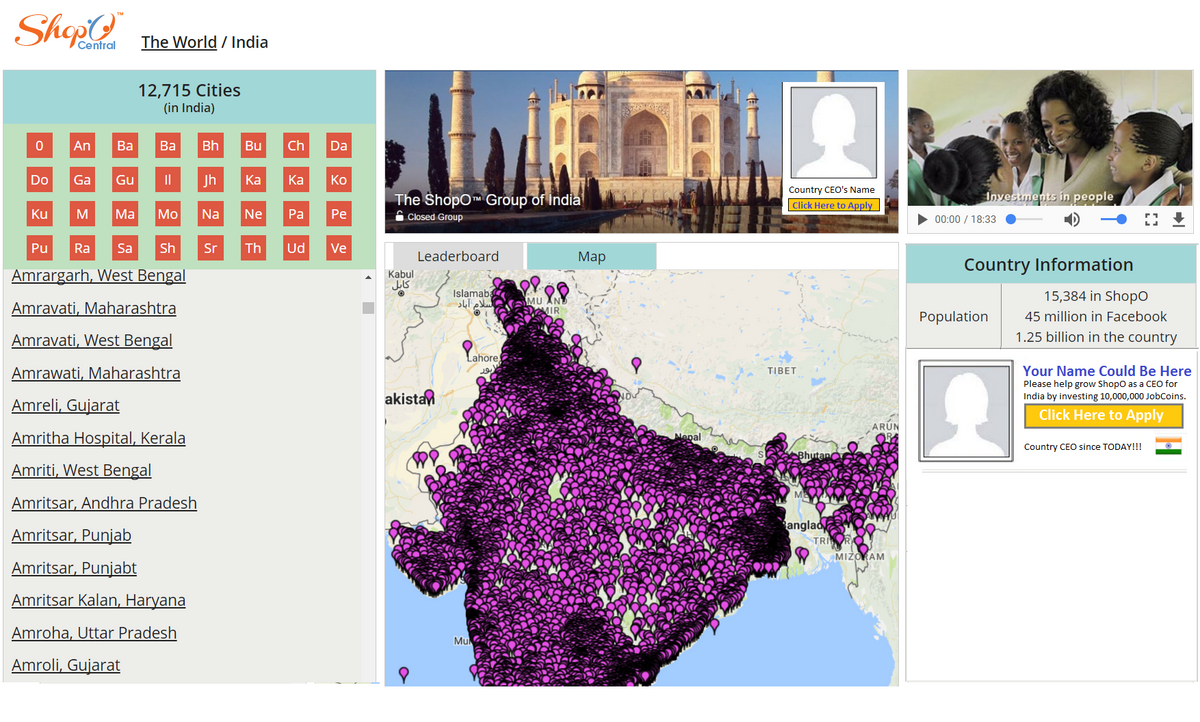Filter cities by the 0 index button
The height and width of the screenshot is (722, 1200).
[39, 146]
